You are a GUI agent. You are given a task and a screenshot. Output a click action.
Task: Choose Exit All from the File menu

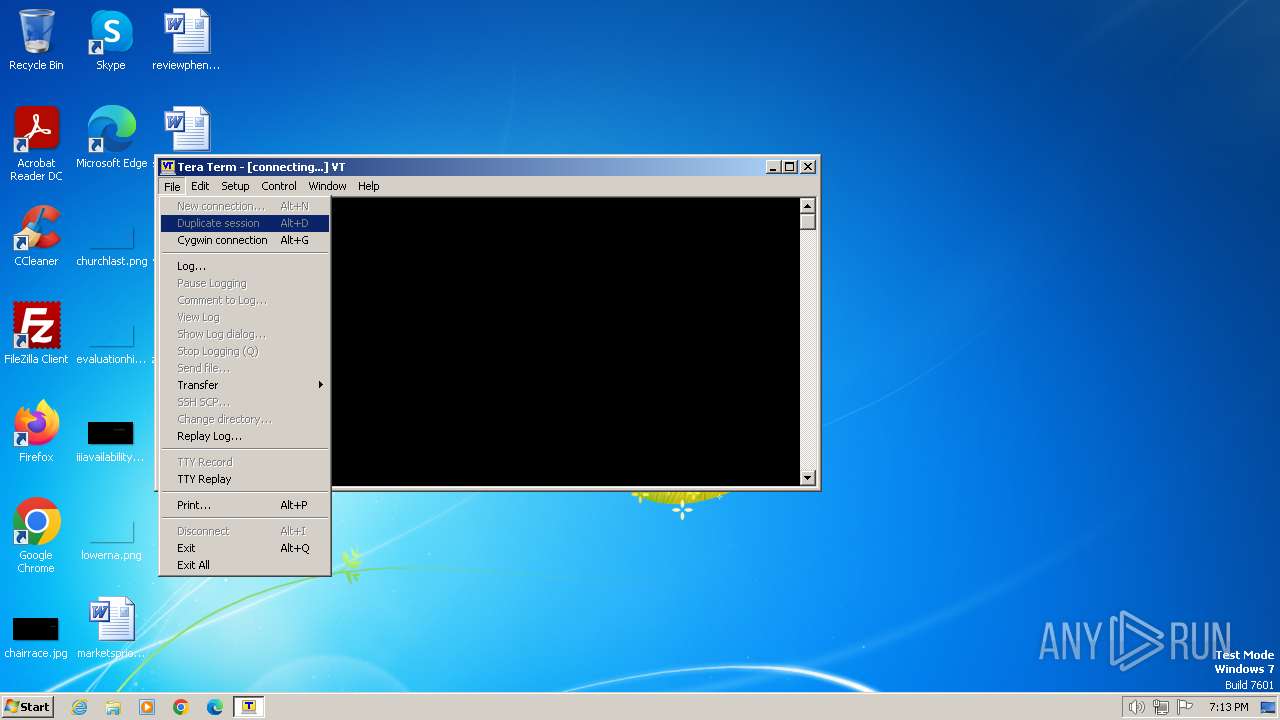[245, 565]
